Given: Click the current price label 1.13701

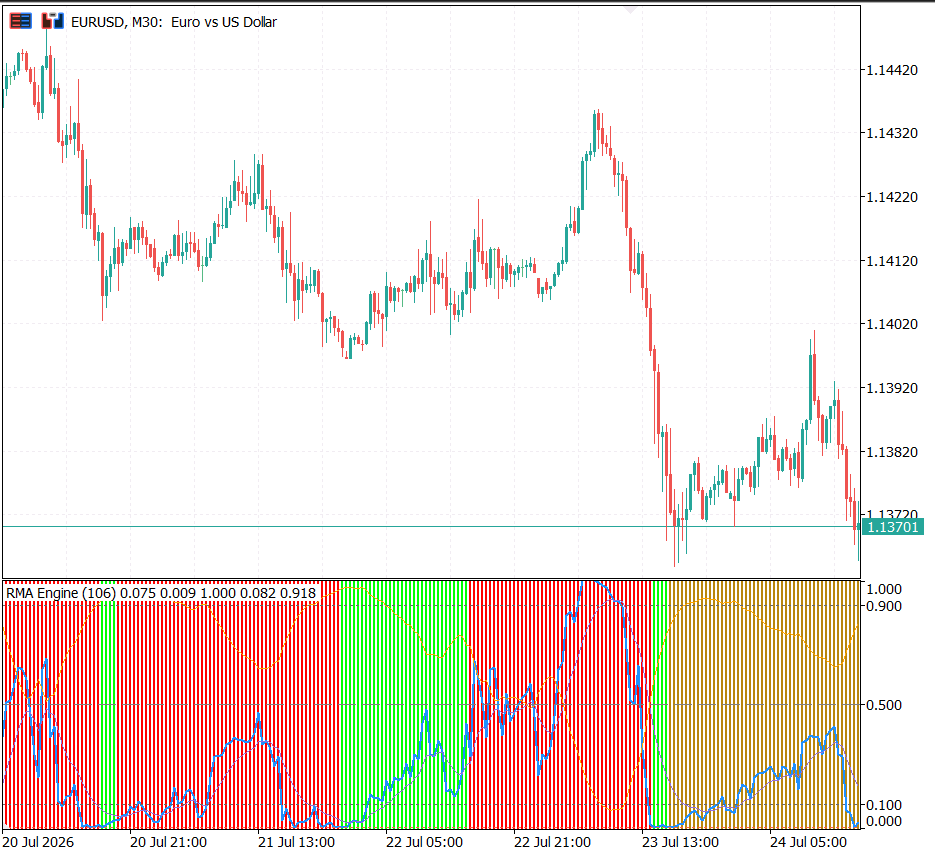Looking at the screenshot, I should pyautogui.click(x=893, y=527).
